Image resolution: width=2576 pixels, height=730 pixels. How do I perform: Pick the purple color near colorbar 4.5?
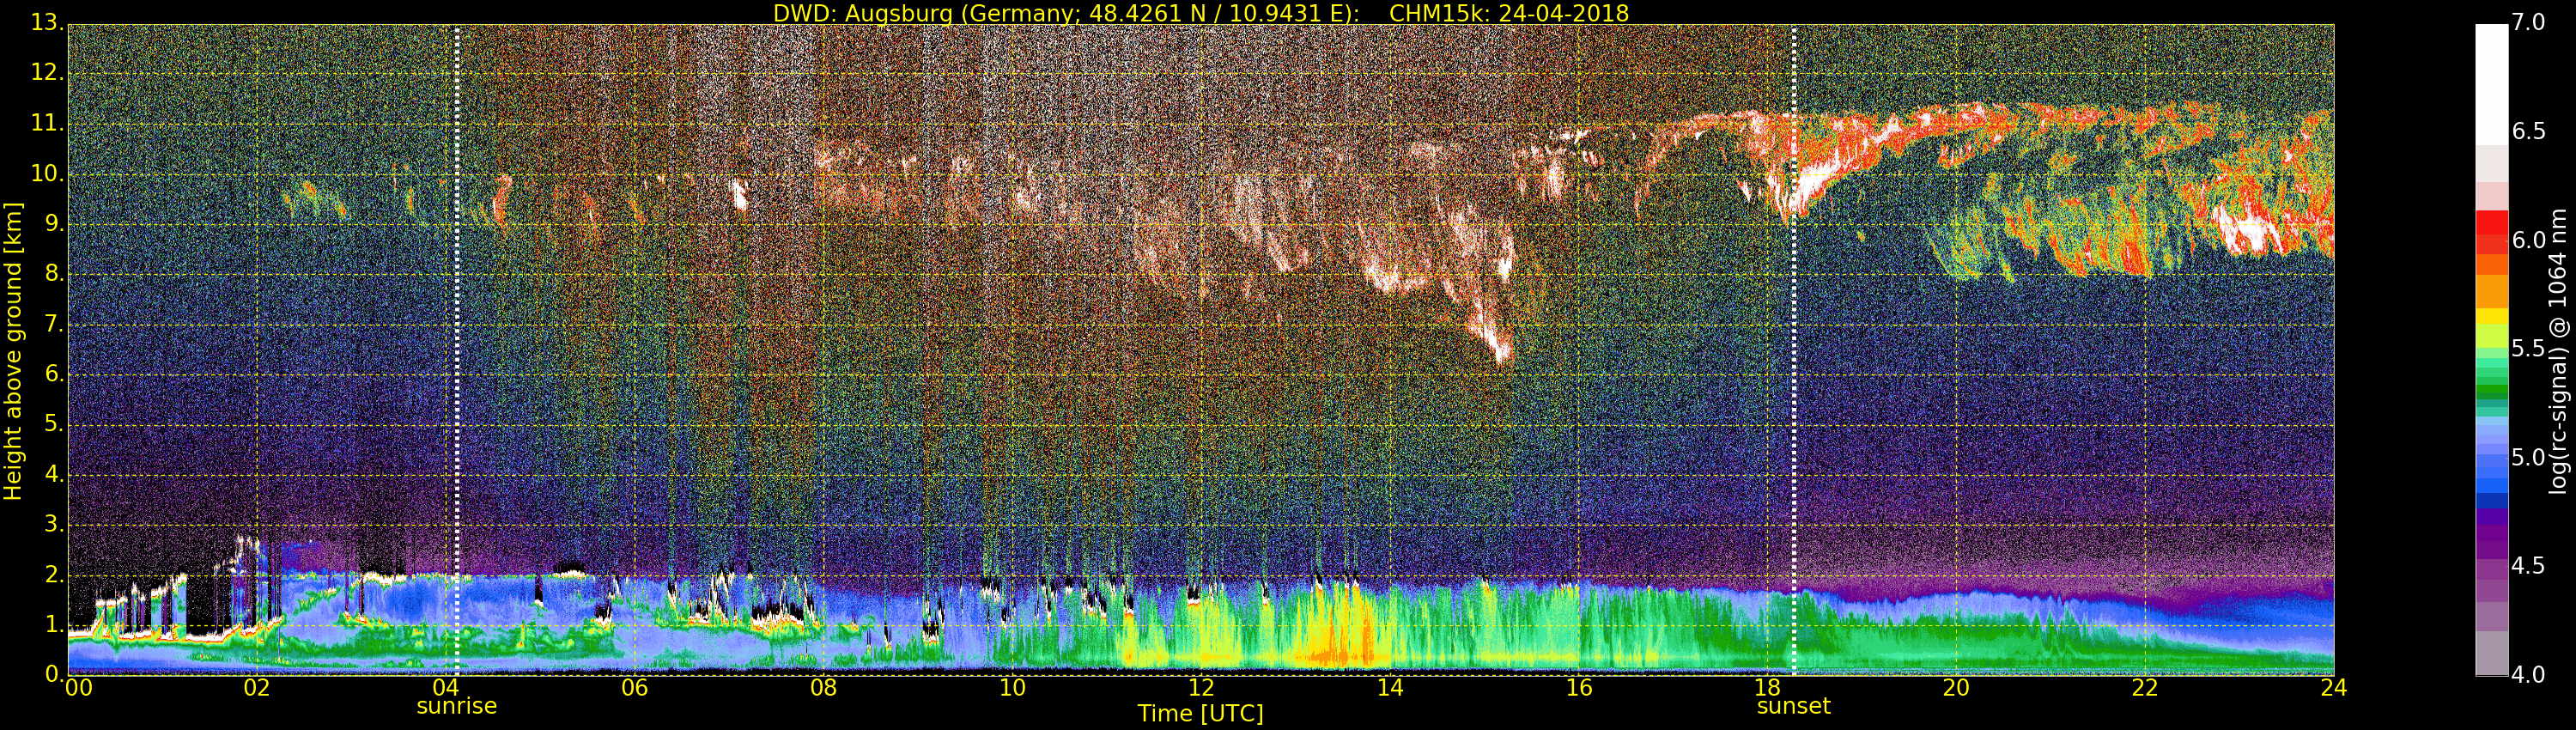pos(2491,560)
